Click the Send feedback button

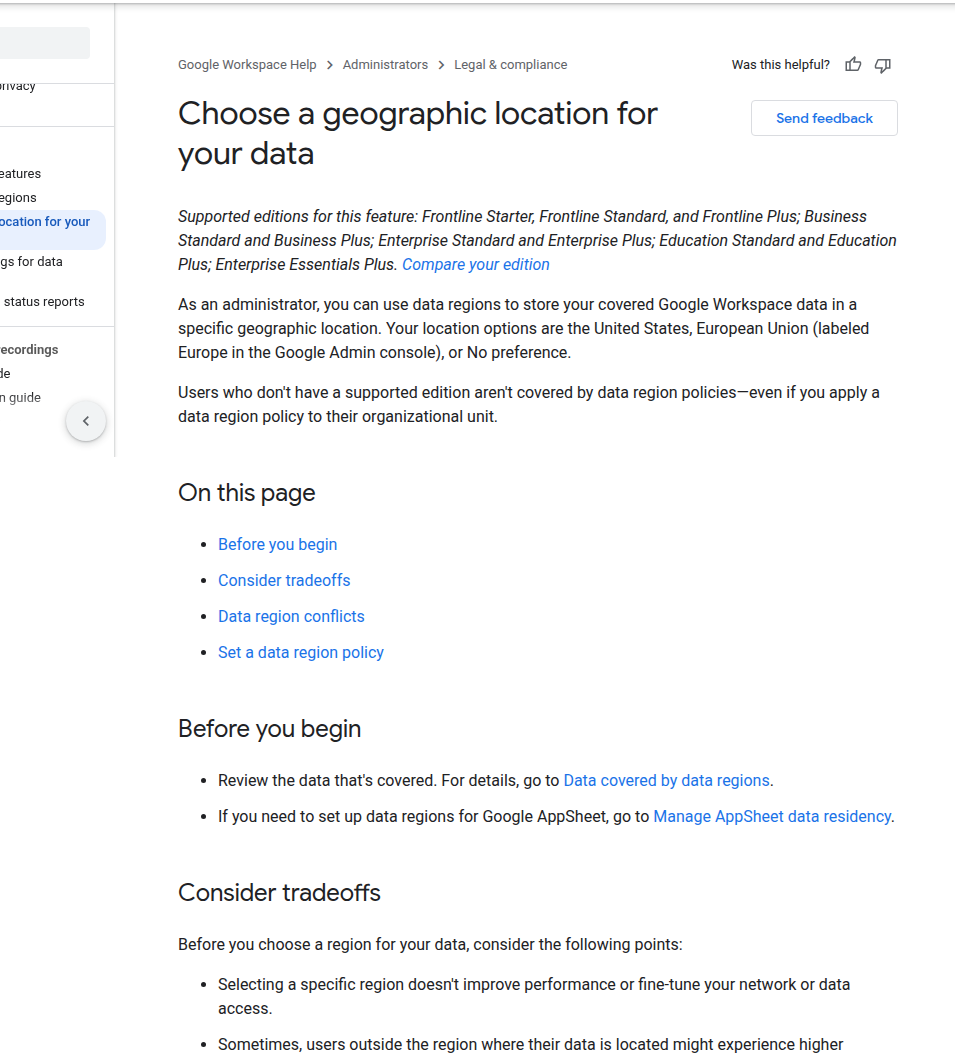click(x=824, y=118)
